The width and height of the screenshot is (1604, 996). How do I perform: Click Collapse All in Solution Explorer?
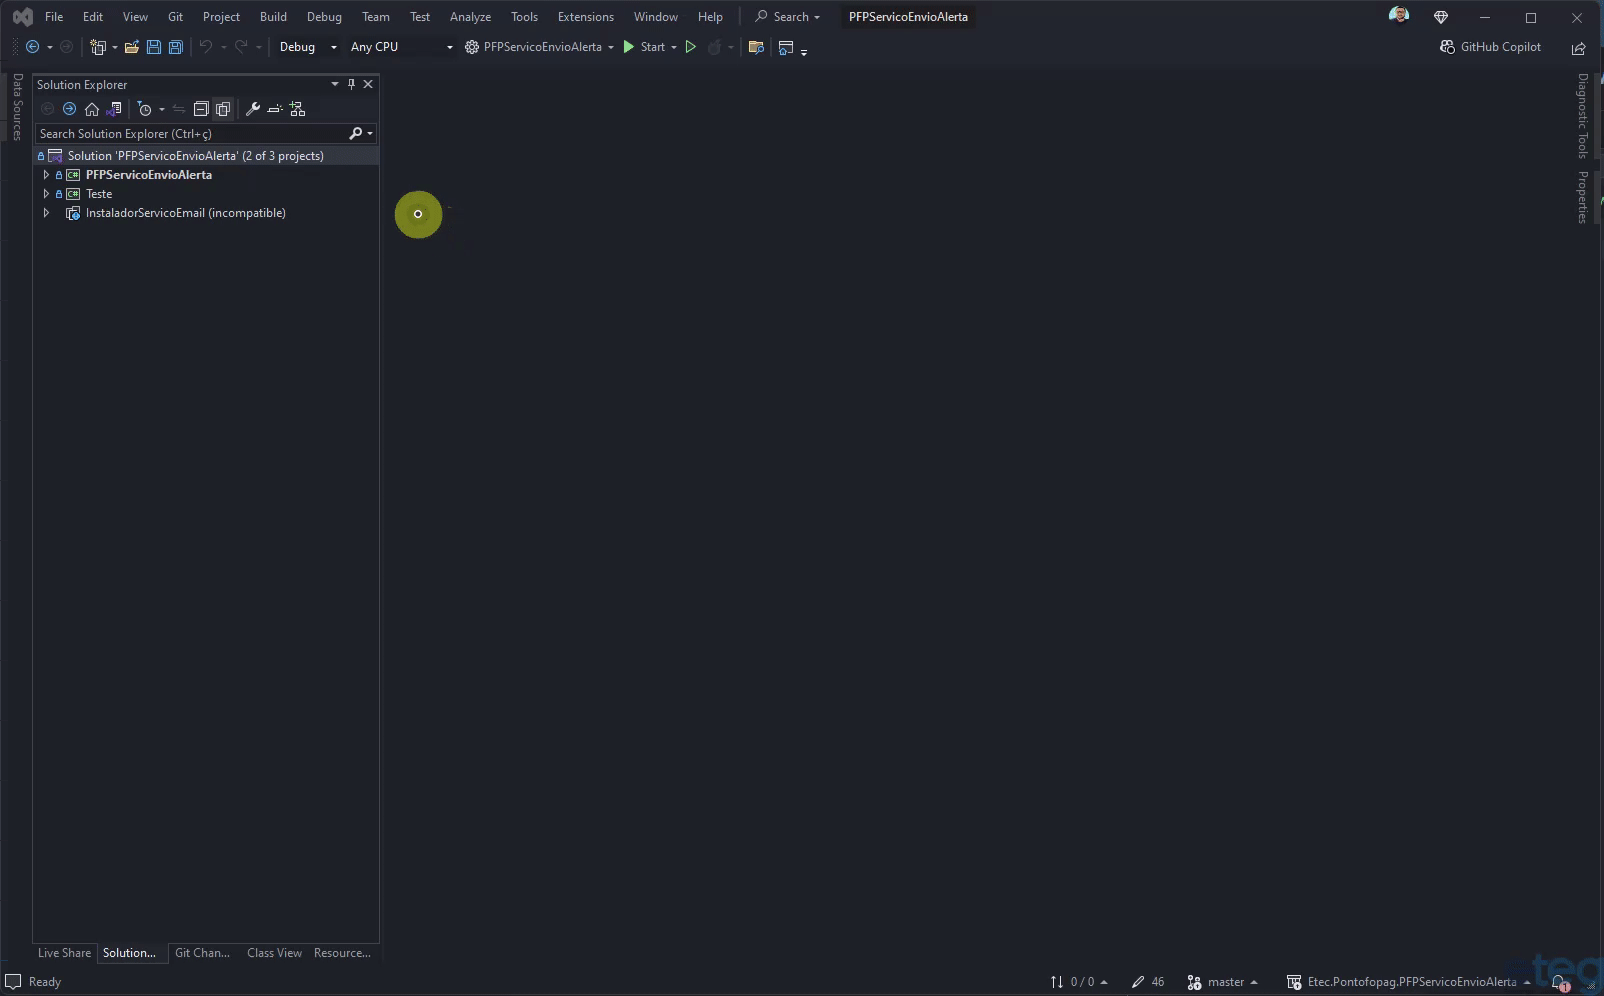coord(201,109)
